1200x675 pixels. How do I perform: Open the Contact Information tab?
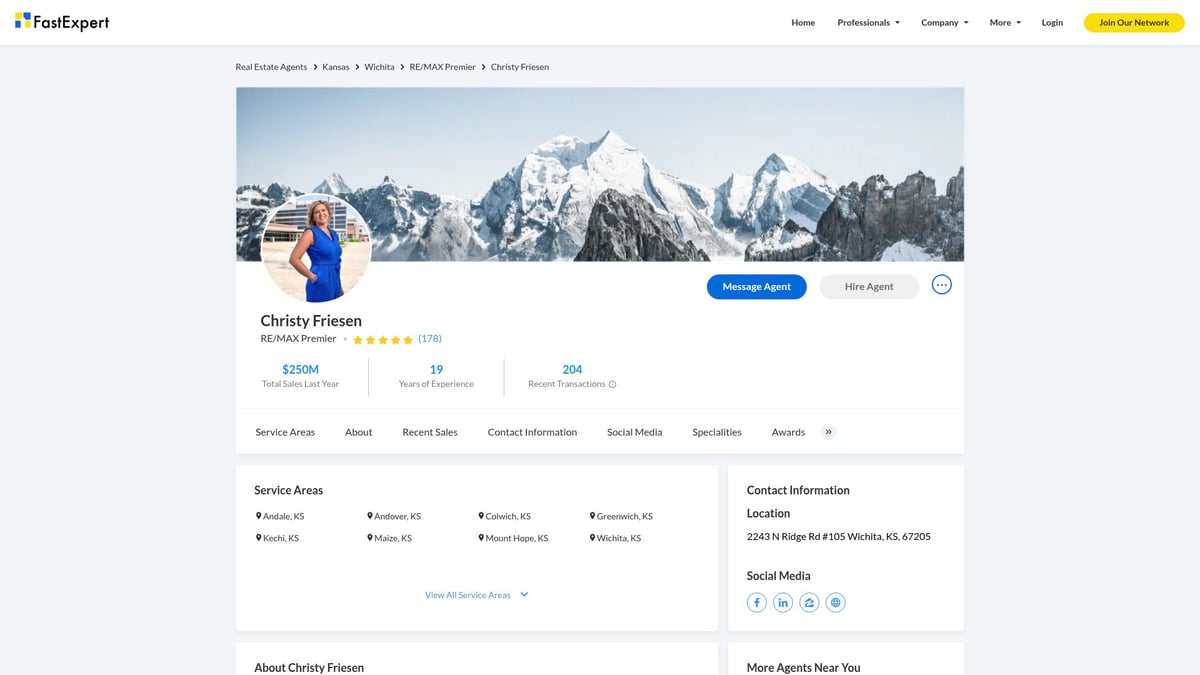tap(532, 431)
